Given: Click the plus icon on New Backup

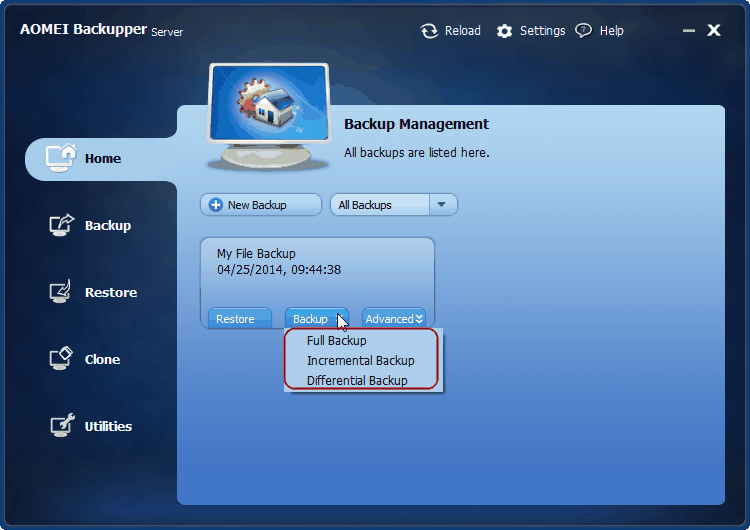Looking at the screenshot, I should click(216, 205).
